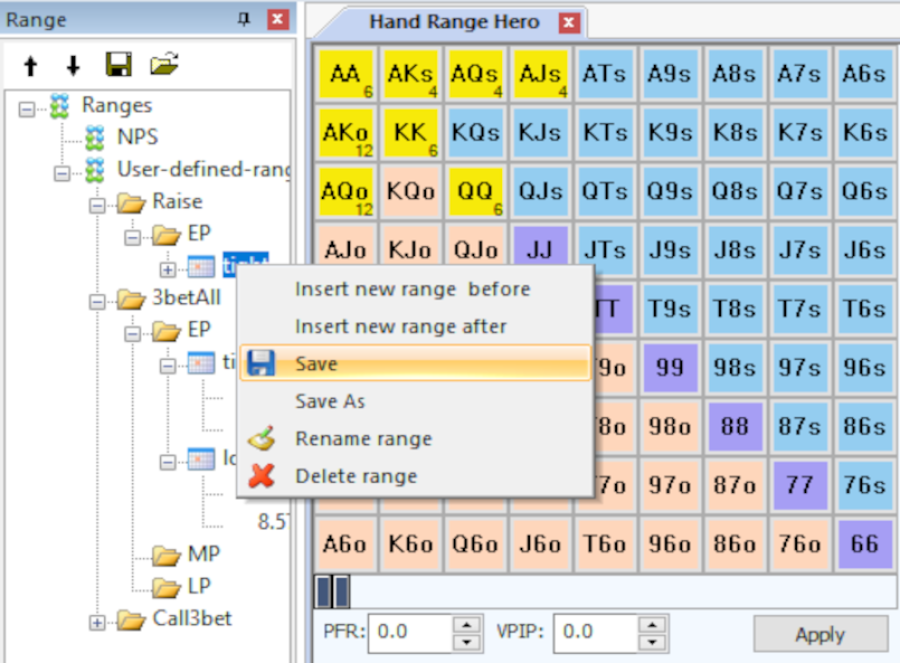Click the move range up arrow

click(x=31, y=66)
